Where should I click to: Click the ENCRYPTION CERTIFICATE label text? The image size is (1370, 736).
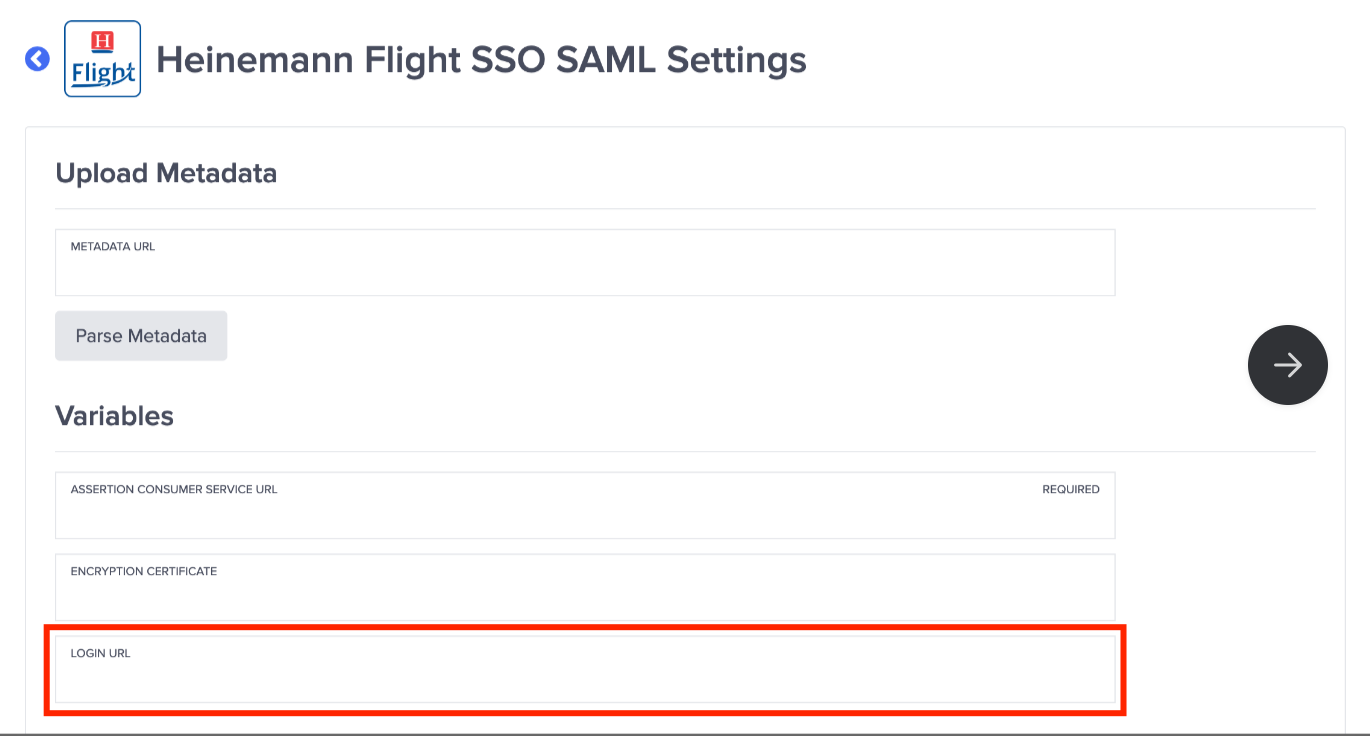click(x=144, y=572)
